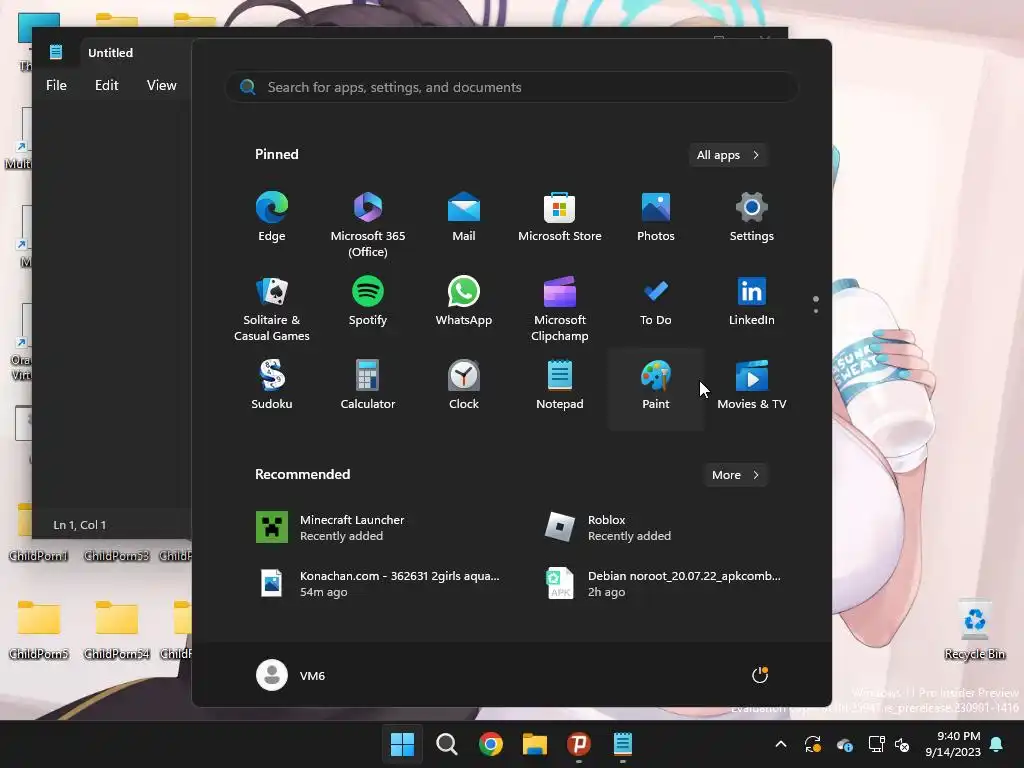Open VM6 user account menu
Screen dimensions: 1024x768
pos(291,675)
